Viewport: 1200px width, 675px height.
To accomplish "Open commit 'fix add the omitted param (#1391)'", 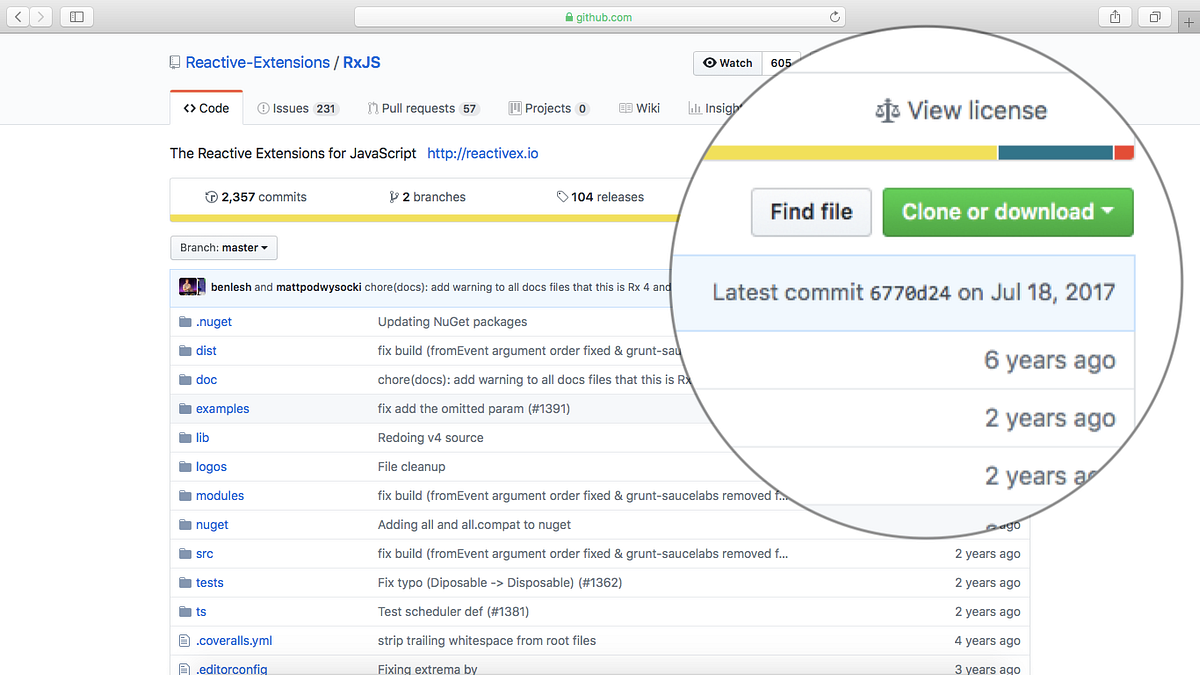I will click(474, 409).
